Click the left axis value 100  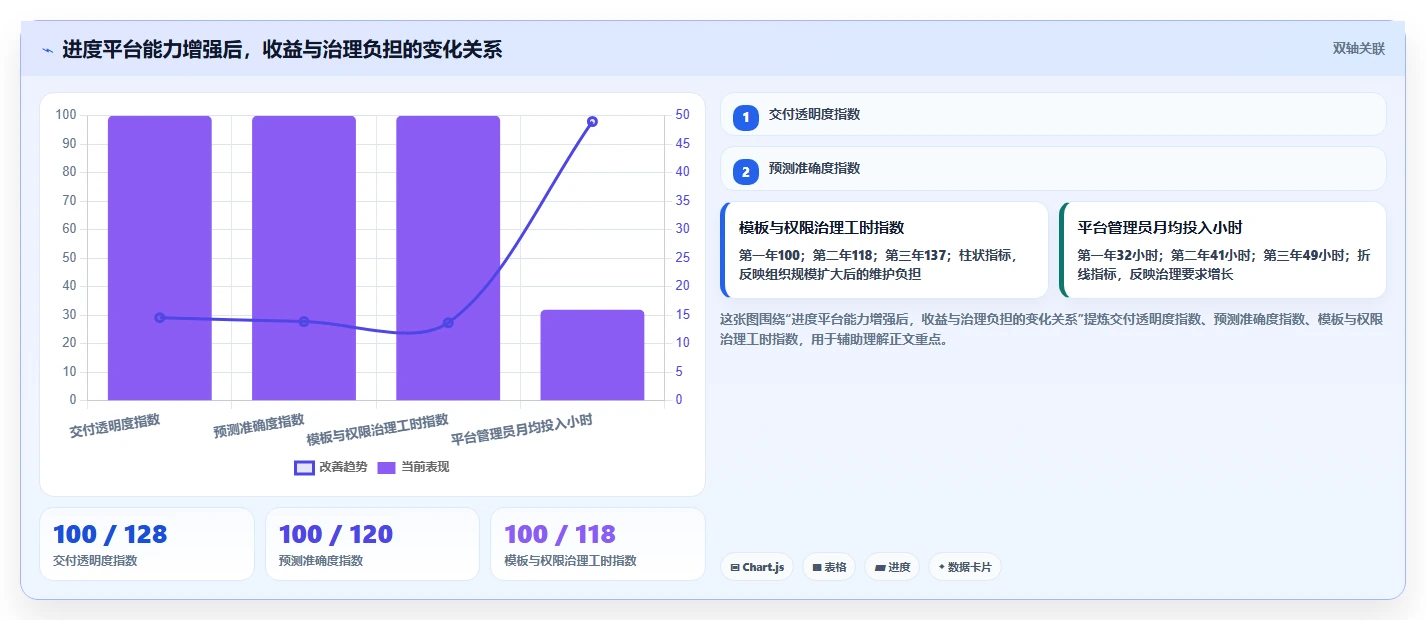pos(66,115)
